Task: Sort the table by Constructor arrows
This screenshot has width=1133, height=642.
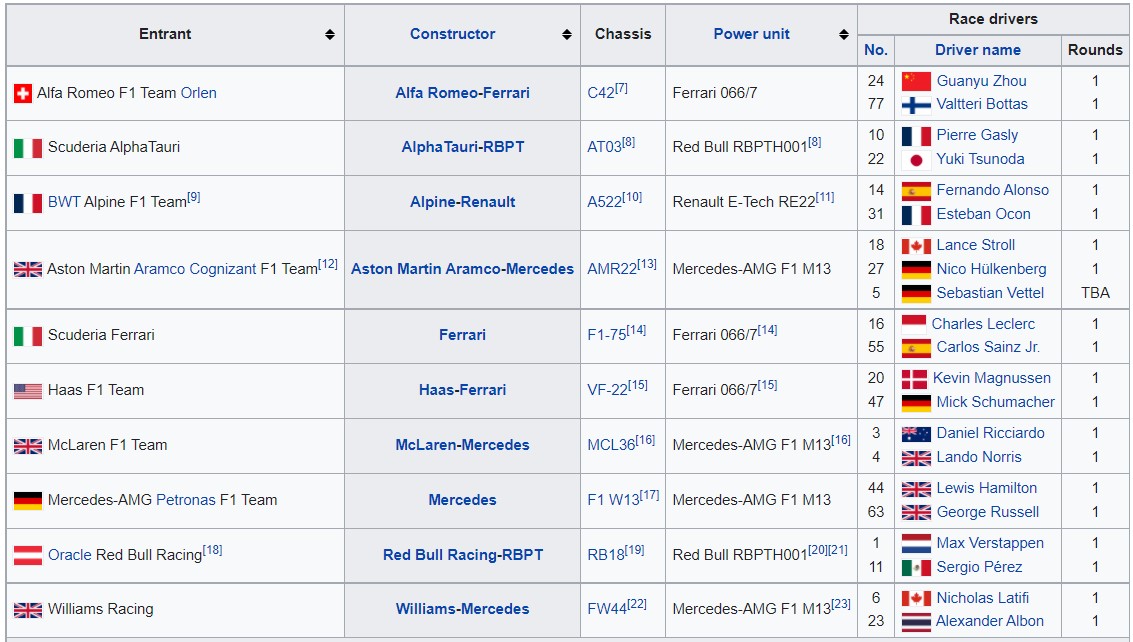Action: 567,35
